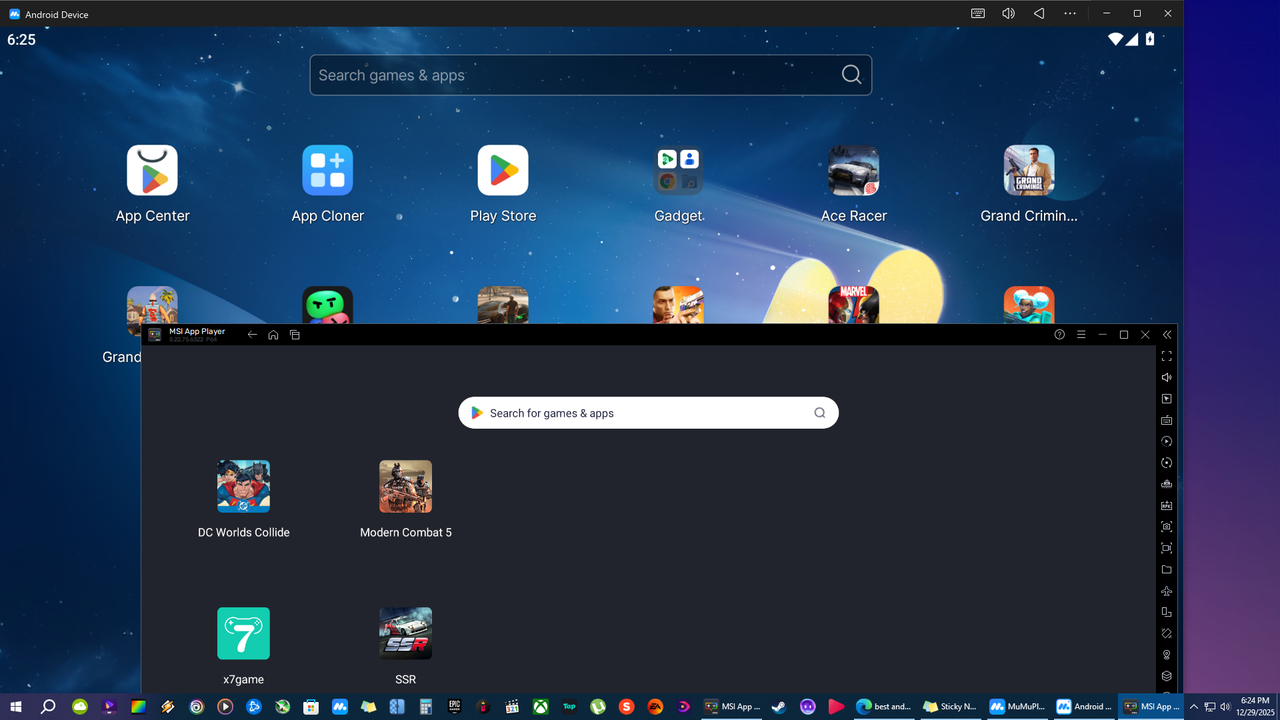The image size is (1280, 720).
Task: Rotate screen using MSI sidebar icon
Action: [x=1167, y=612]
